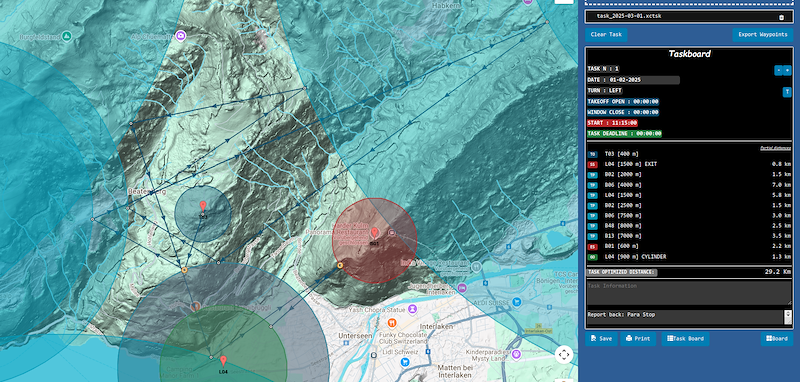This screenshot has width=800, height=382.
Task: Click the L04 goal map pin
Action: click(x=223, y=361)
